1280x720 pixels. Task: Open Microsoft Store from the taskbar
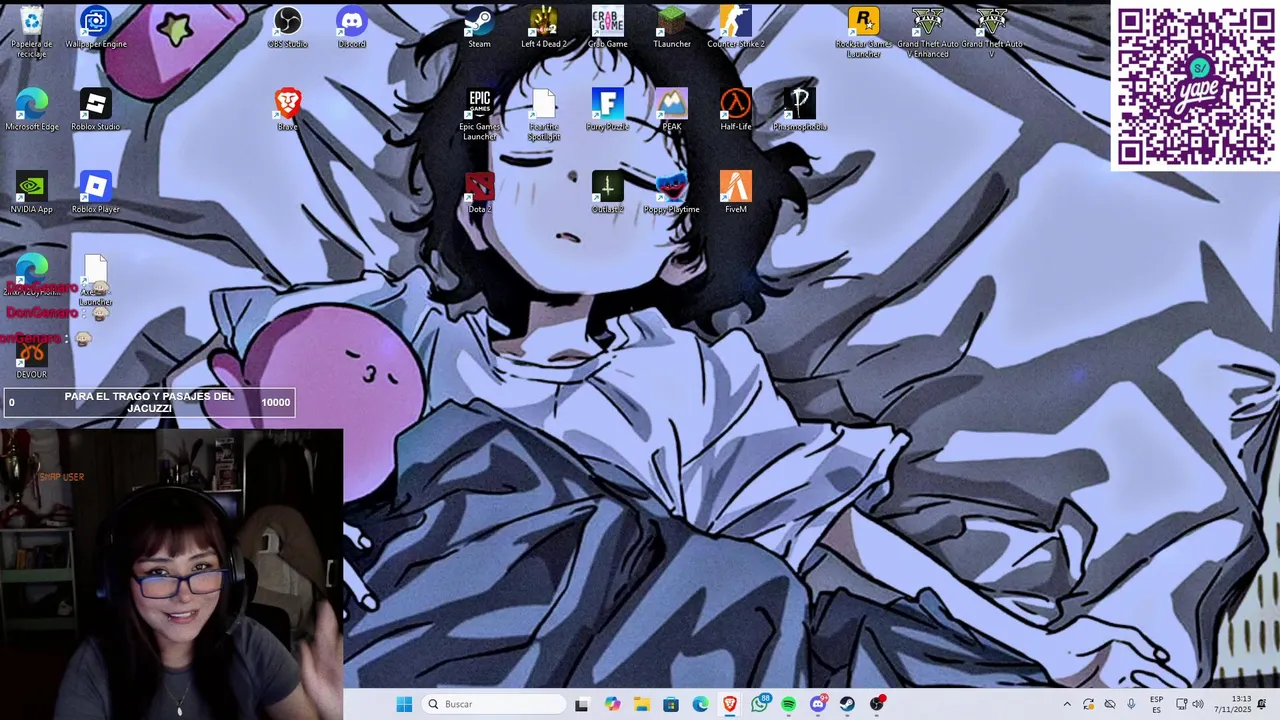pos(671,704)
